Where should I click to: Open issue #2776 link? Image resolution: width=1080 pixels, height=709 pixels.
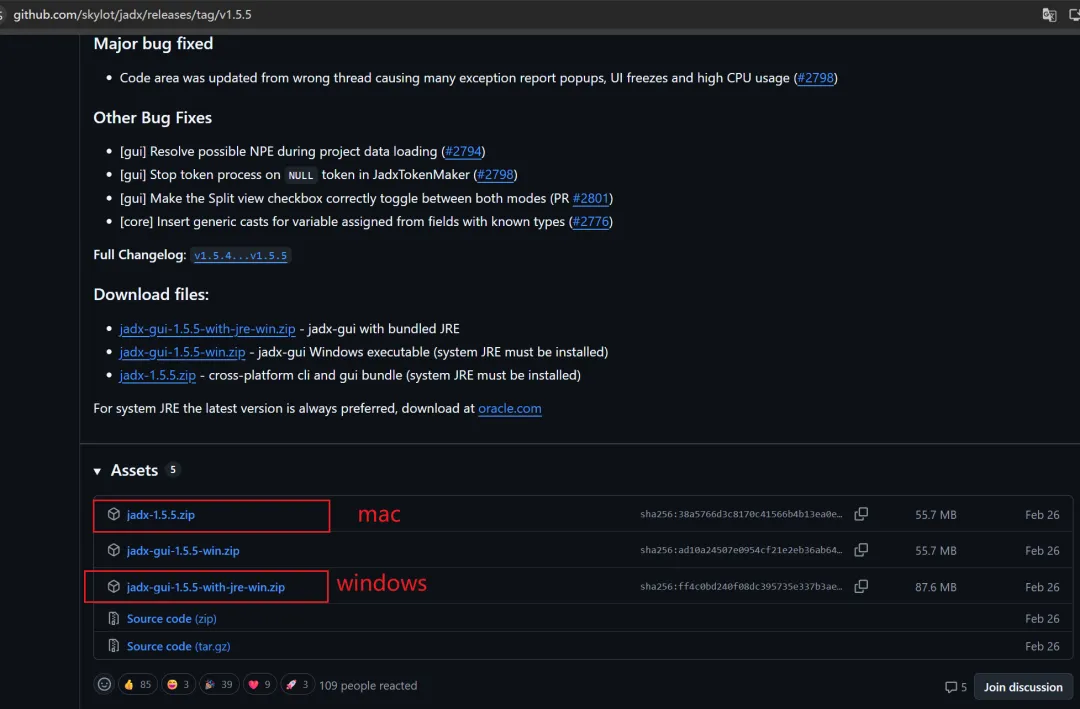(x=591, y=221)
